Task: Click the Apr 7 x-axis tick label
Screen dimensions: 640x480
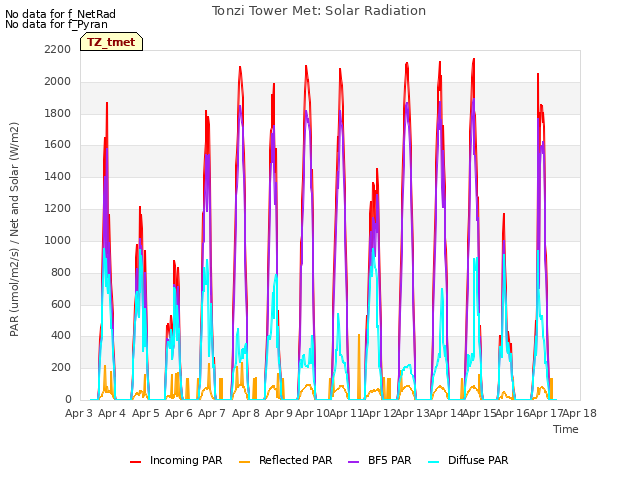Action: tap(212, 413)
